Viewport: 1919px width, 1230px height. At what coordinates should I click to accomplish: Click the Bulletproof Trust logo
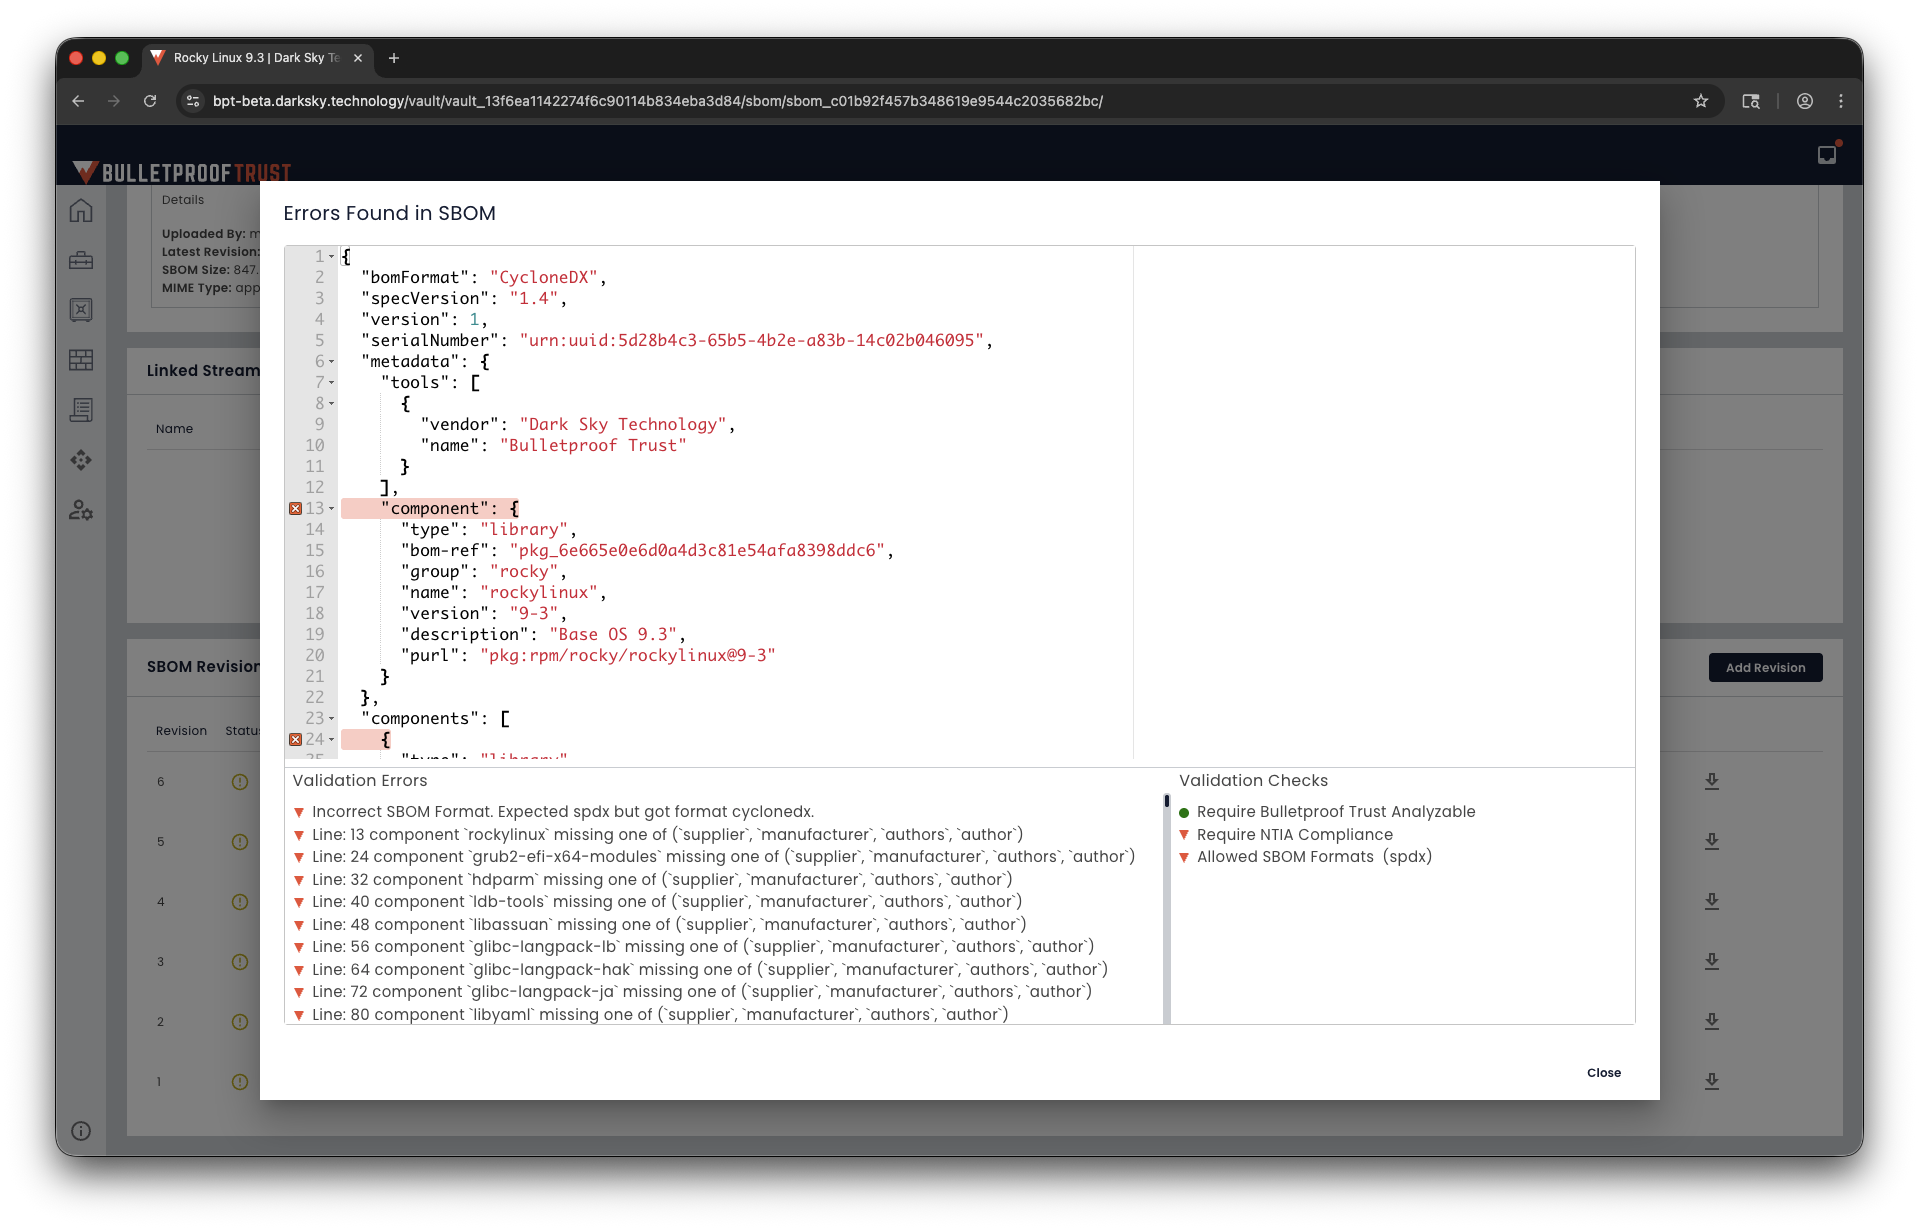(x=182, y=172)
